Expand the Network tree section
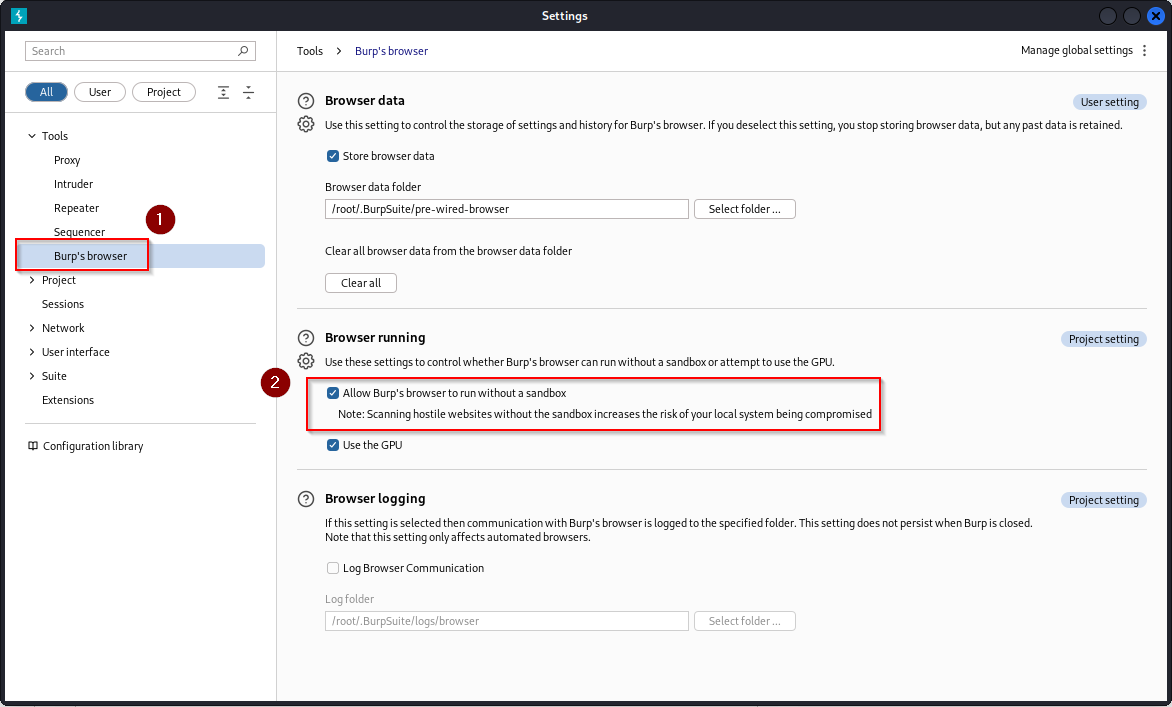Image resolution: width=1172 pixels, height=707 pixels. 31,328
